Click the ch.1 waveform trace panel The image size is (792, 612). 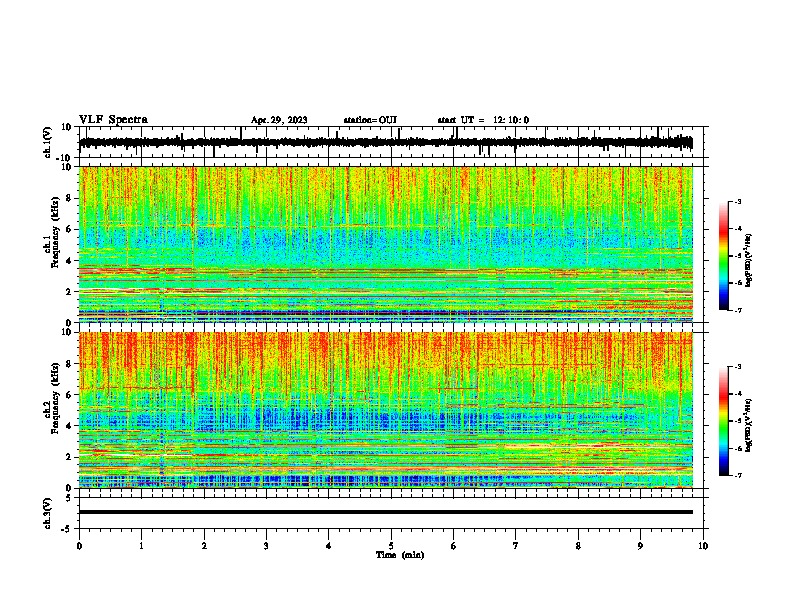390,142
